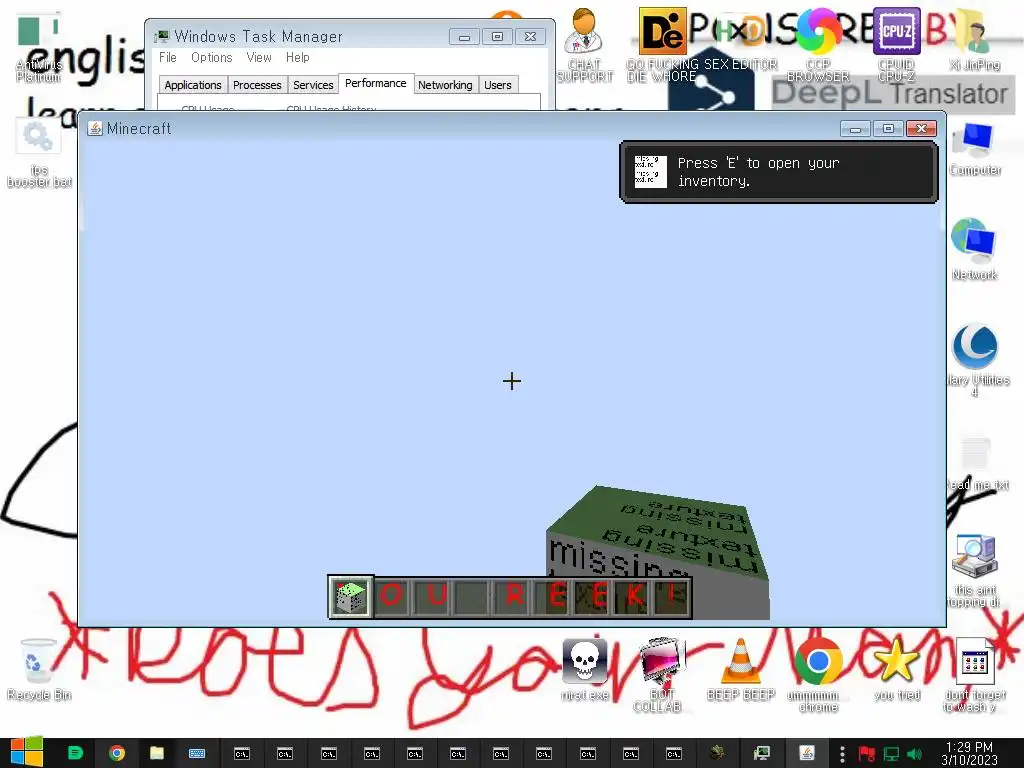Screen dimensions: 1024x768
Task: Minimize the Minecraft window
Action: click(x=855, y=129)
